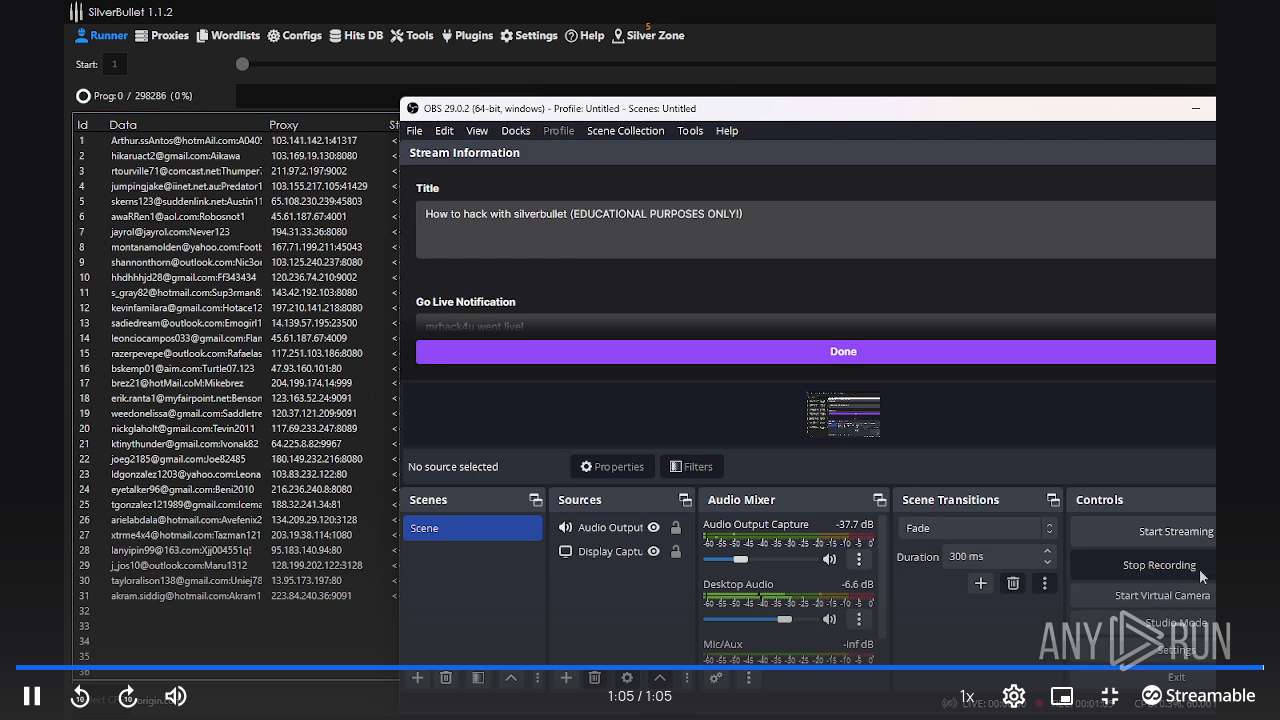Open SilverBullet Proxies tab
This screenshot has height=720, width=1280.
coord(162,35)
